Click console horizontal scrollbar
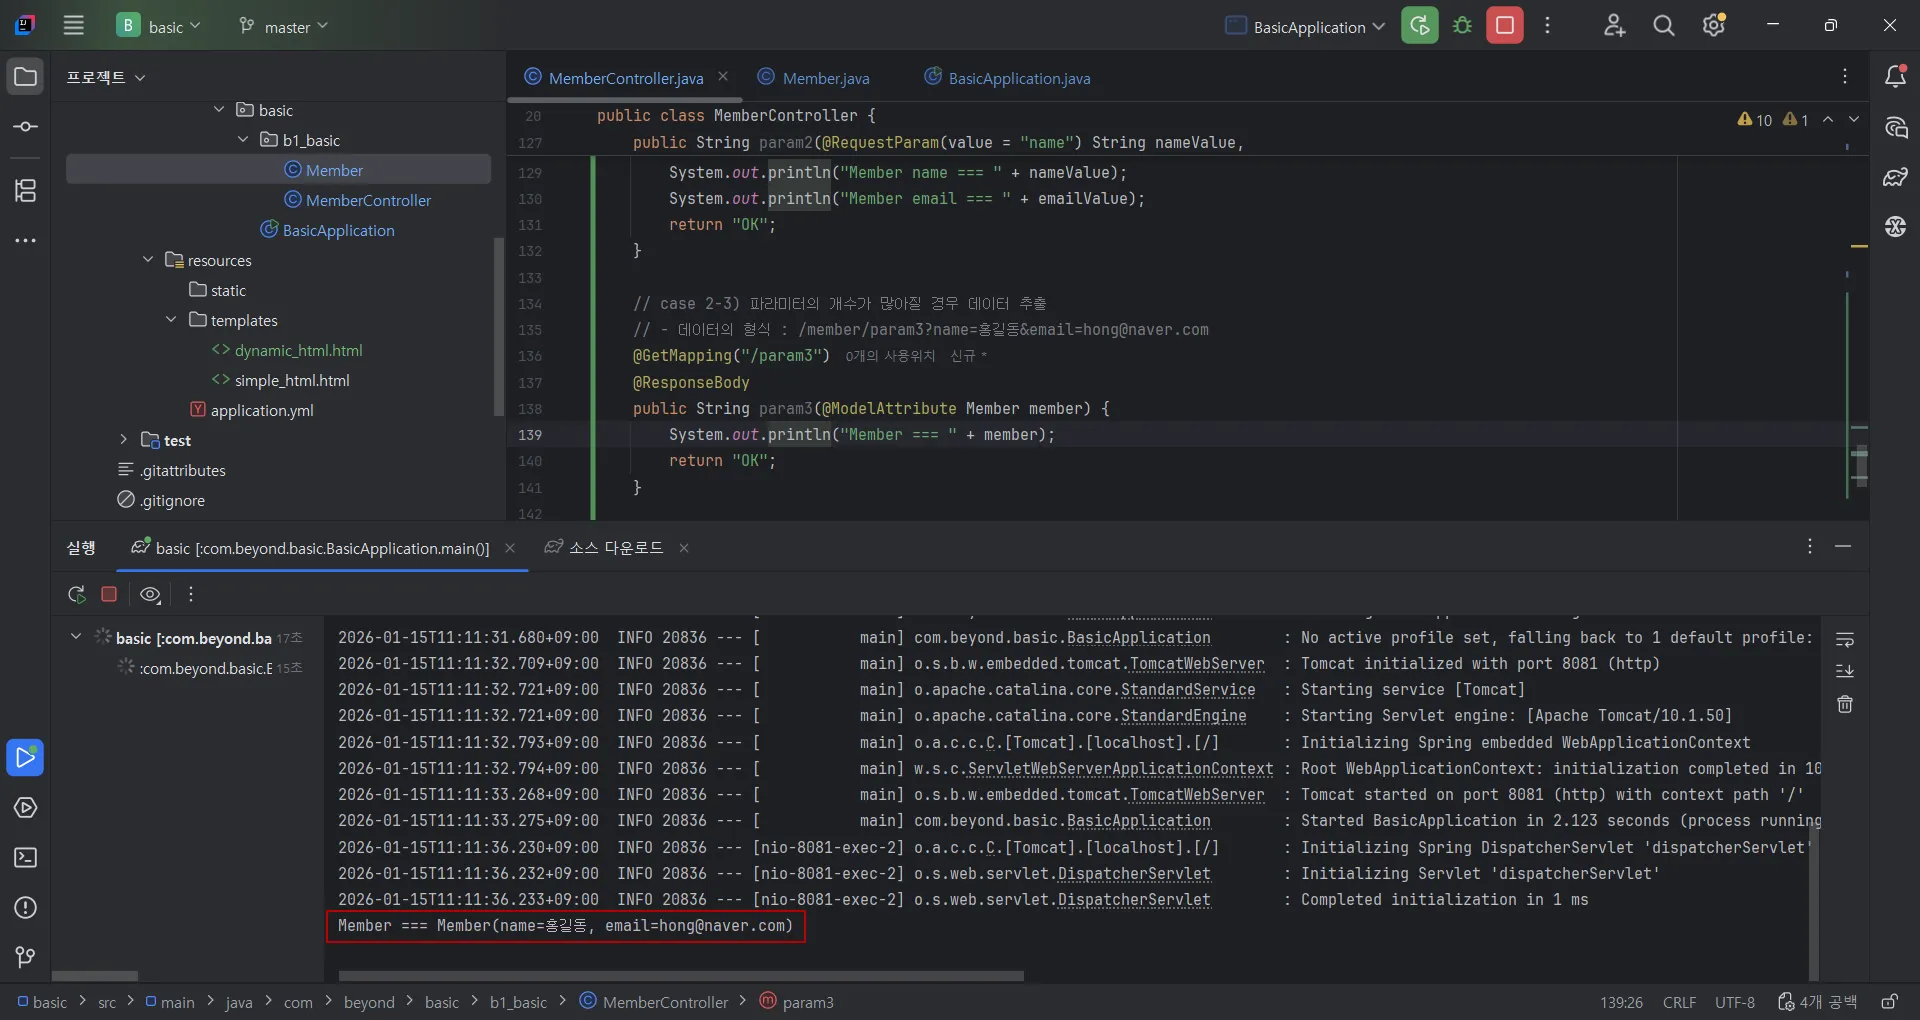This screenshot has height=1020, width=1920. pos(681,976)
